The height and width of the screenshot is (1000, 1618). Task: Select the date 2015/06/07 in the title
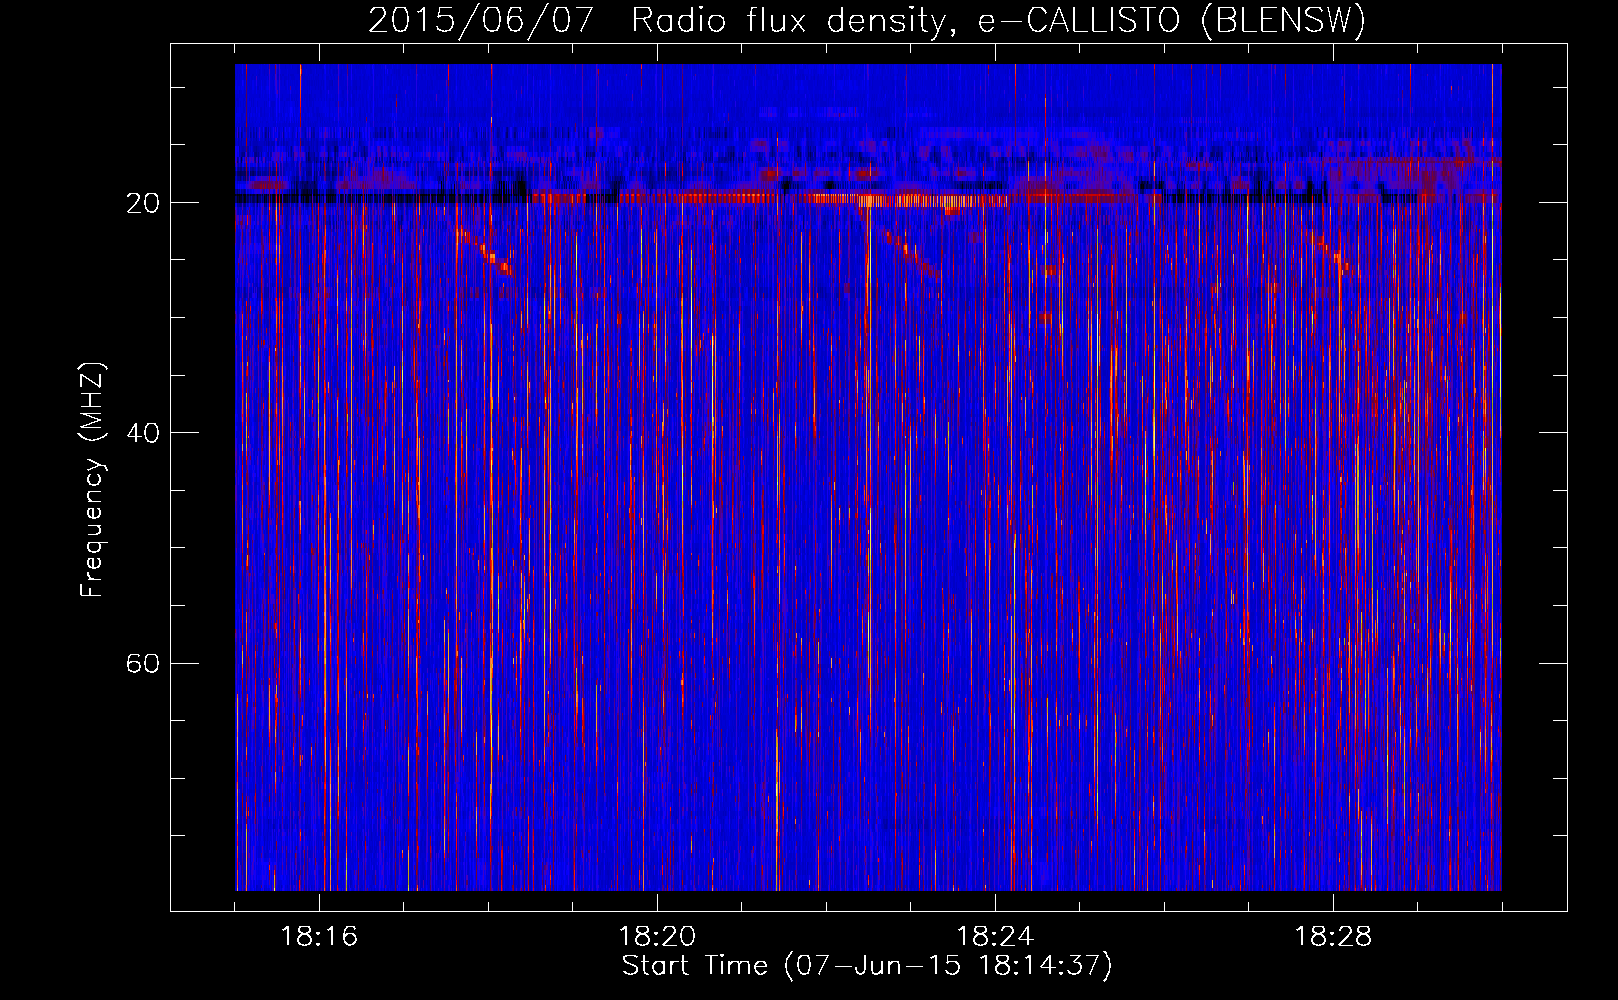point(480,20)
